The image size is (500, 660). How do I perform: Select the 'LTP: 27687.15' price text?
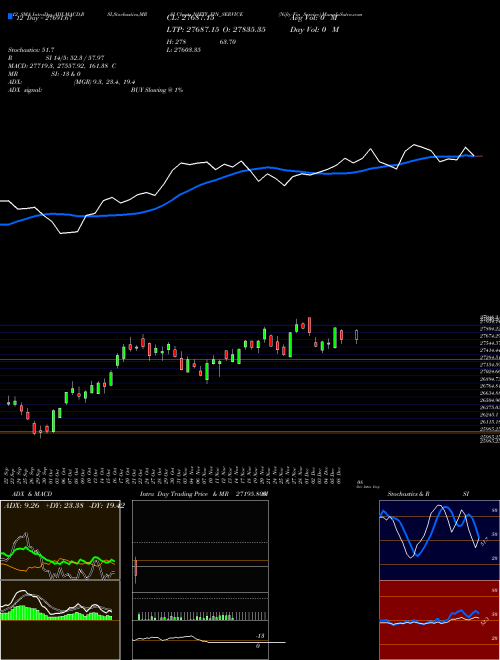192,29
